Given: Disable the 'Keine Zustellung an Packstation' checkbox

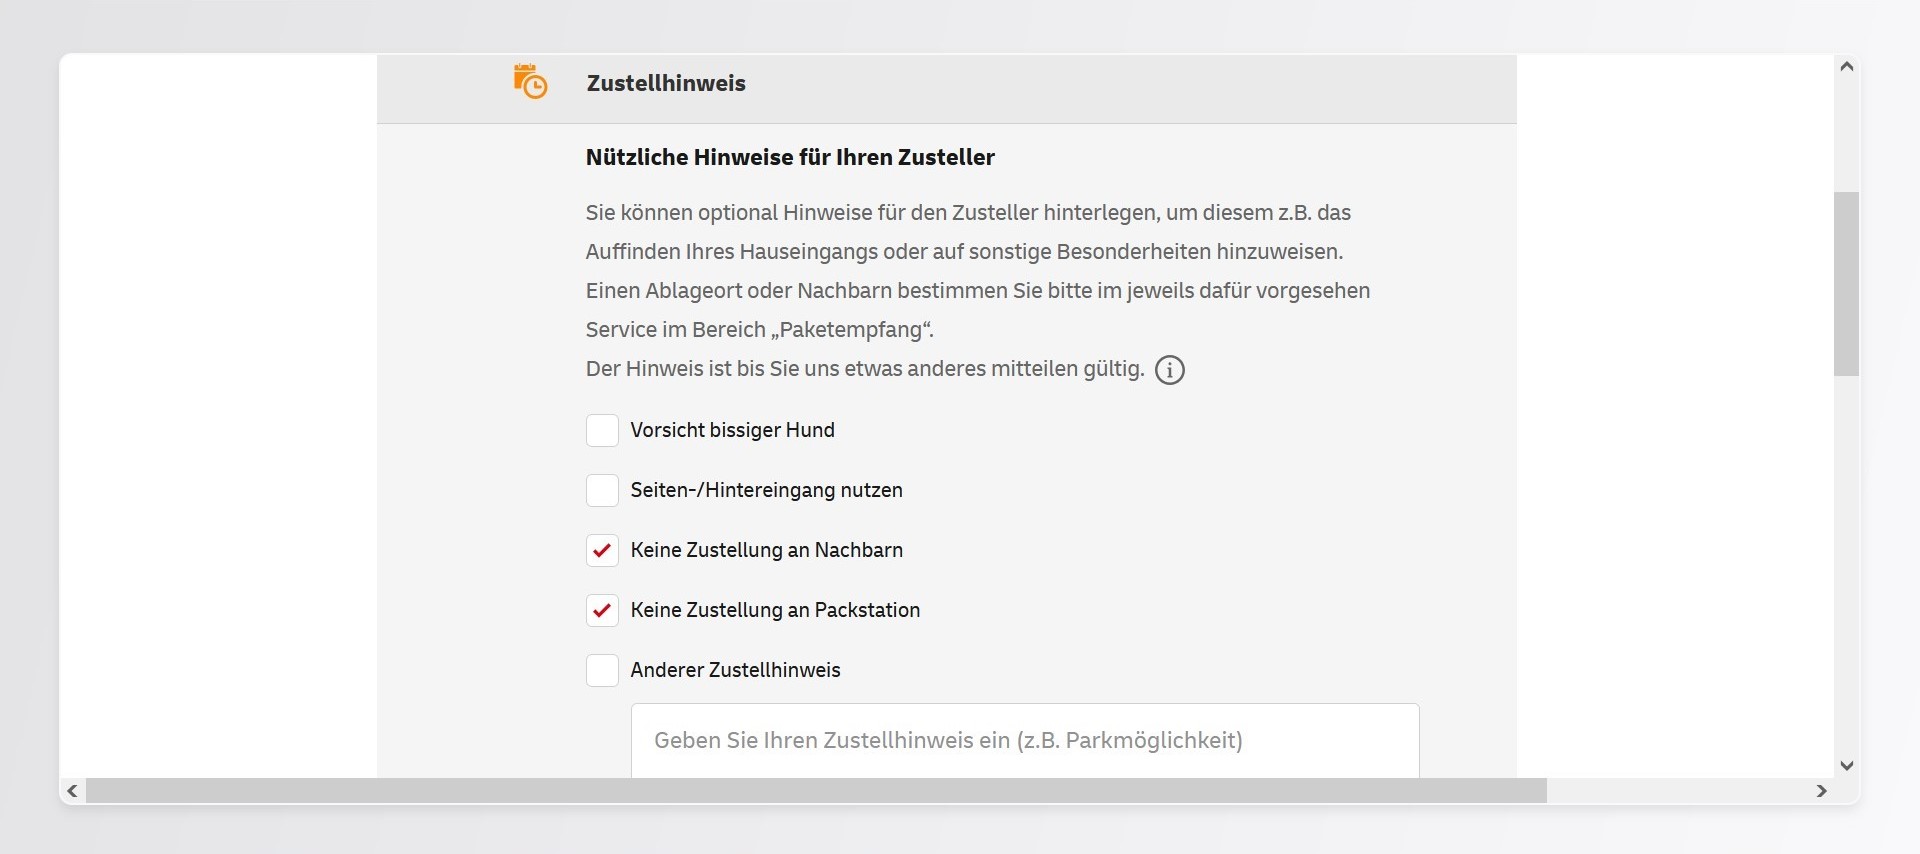Looking at the screenshot, I should tap(602, 611).
